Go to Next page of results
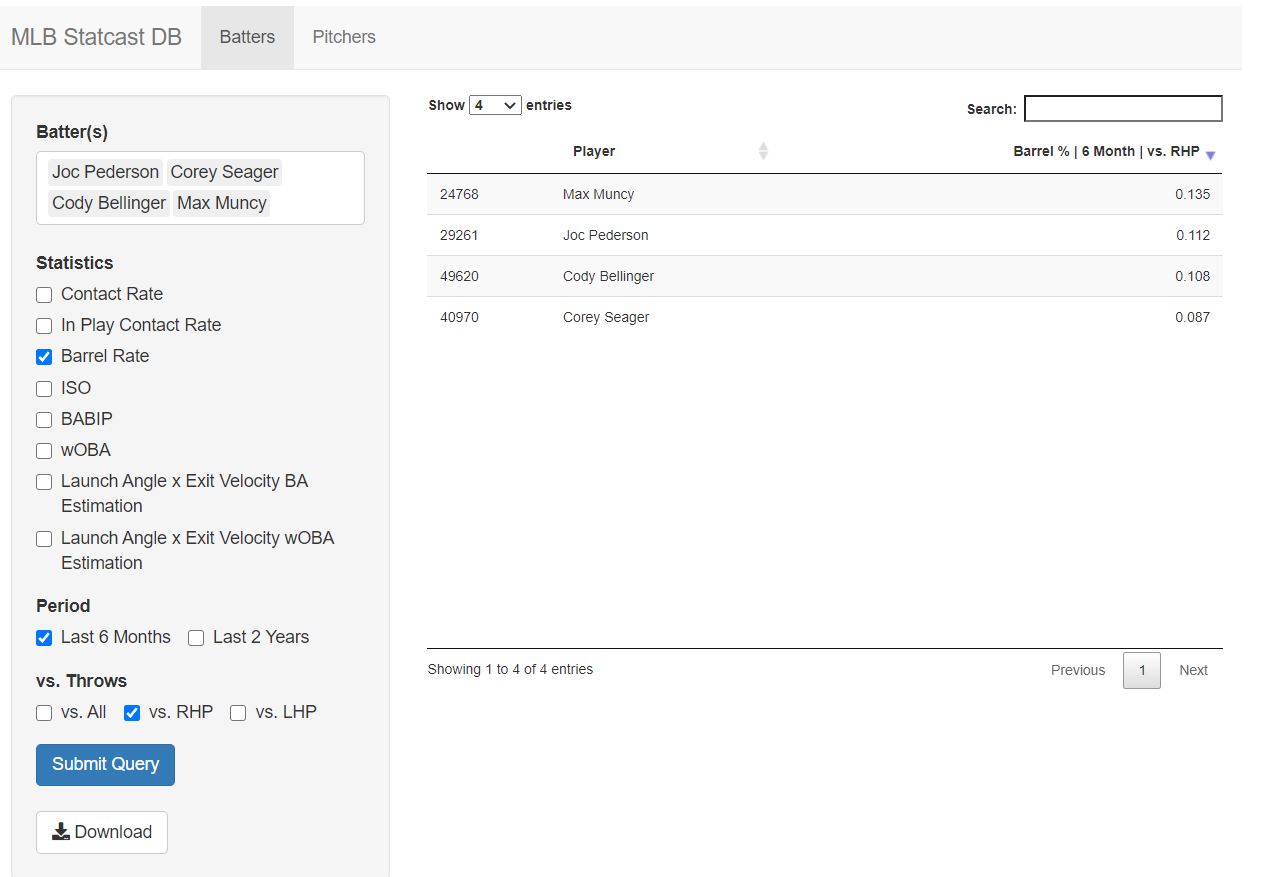1272x877 pixels. pyautogui.click(x=1193, y=670)
